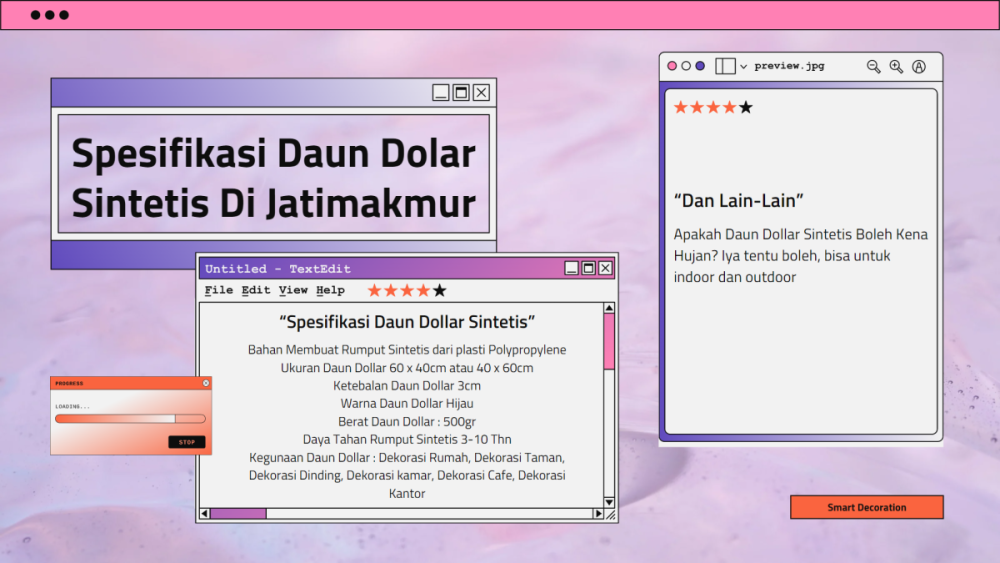Click the zoom in magnifier in preview.jpg window
The height and width of the screenshot is (563, 1000).
tap(896, 66)
